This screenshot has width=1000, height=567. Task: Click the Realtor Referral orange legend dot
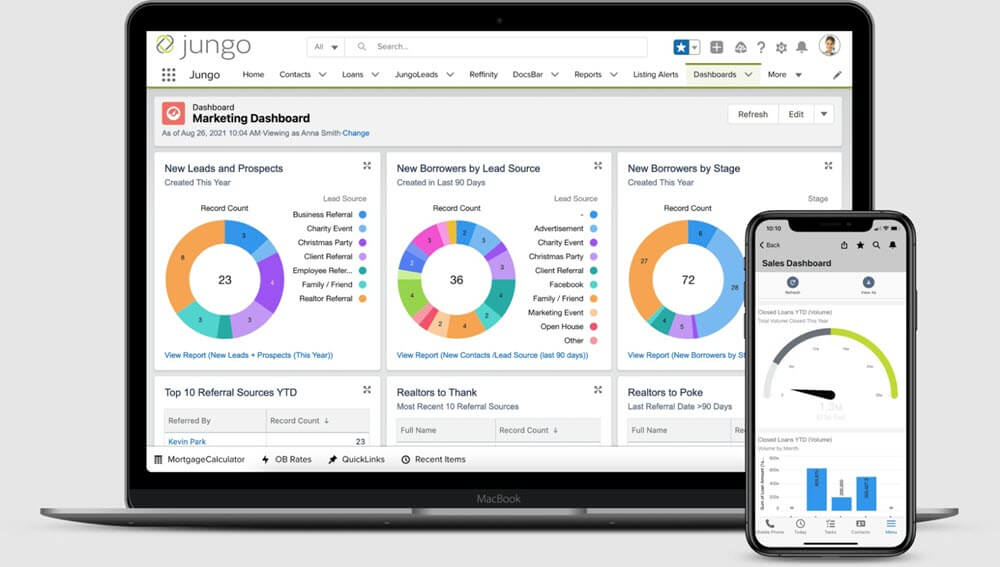coord(363,298)
